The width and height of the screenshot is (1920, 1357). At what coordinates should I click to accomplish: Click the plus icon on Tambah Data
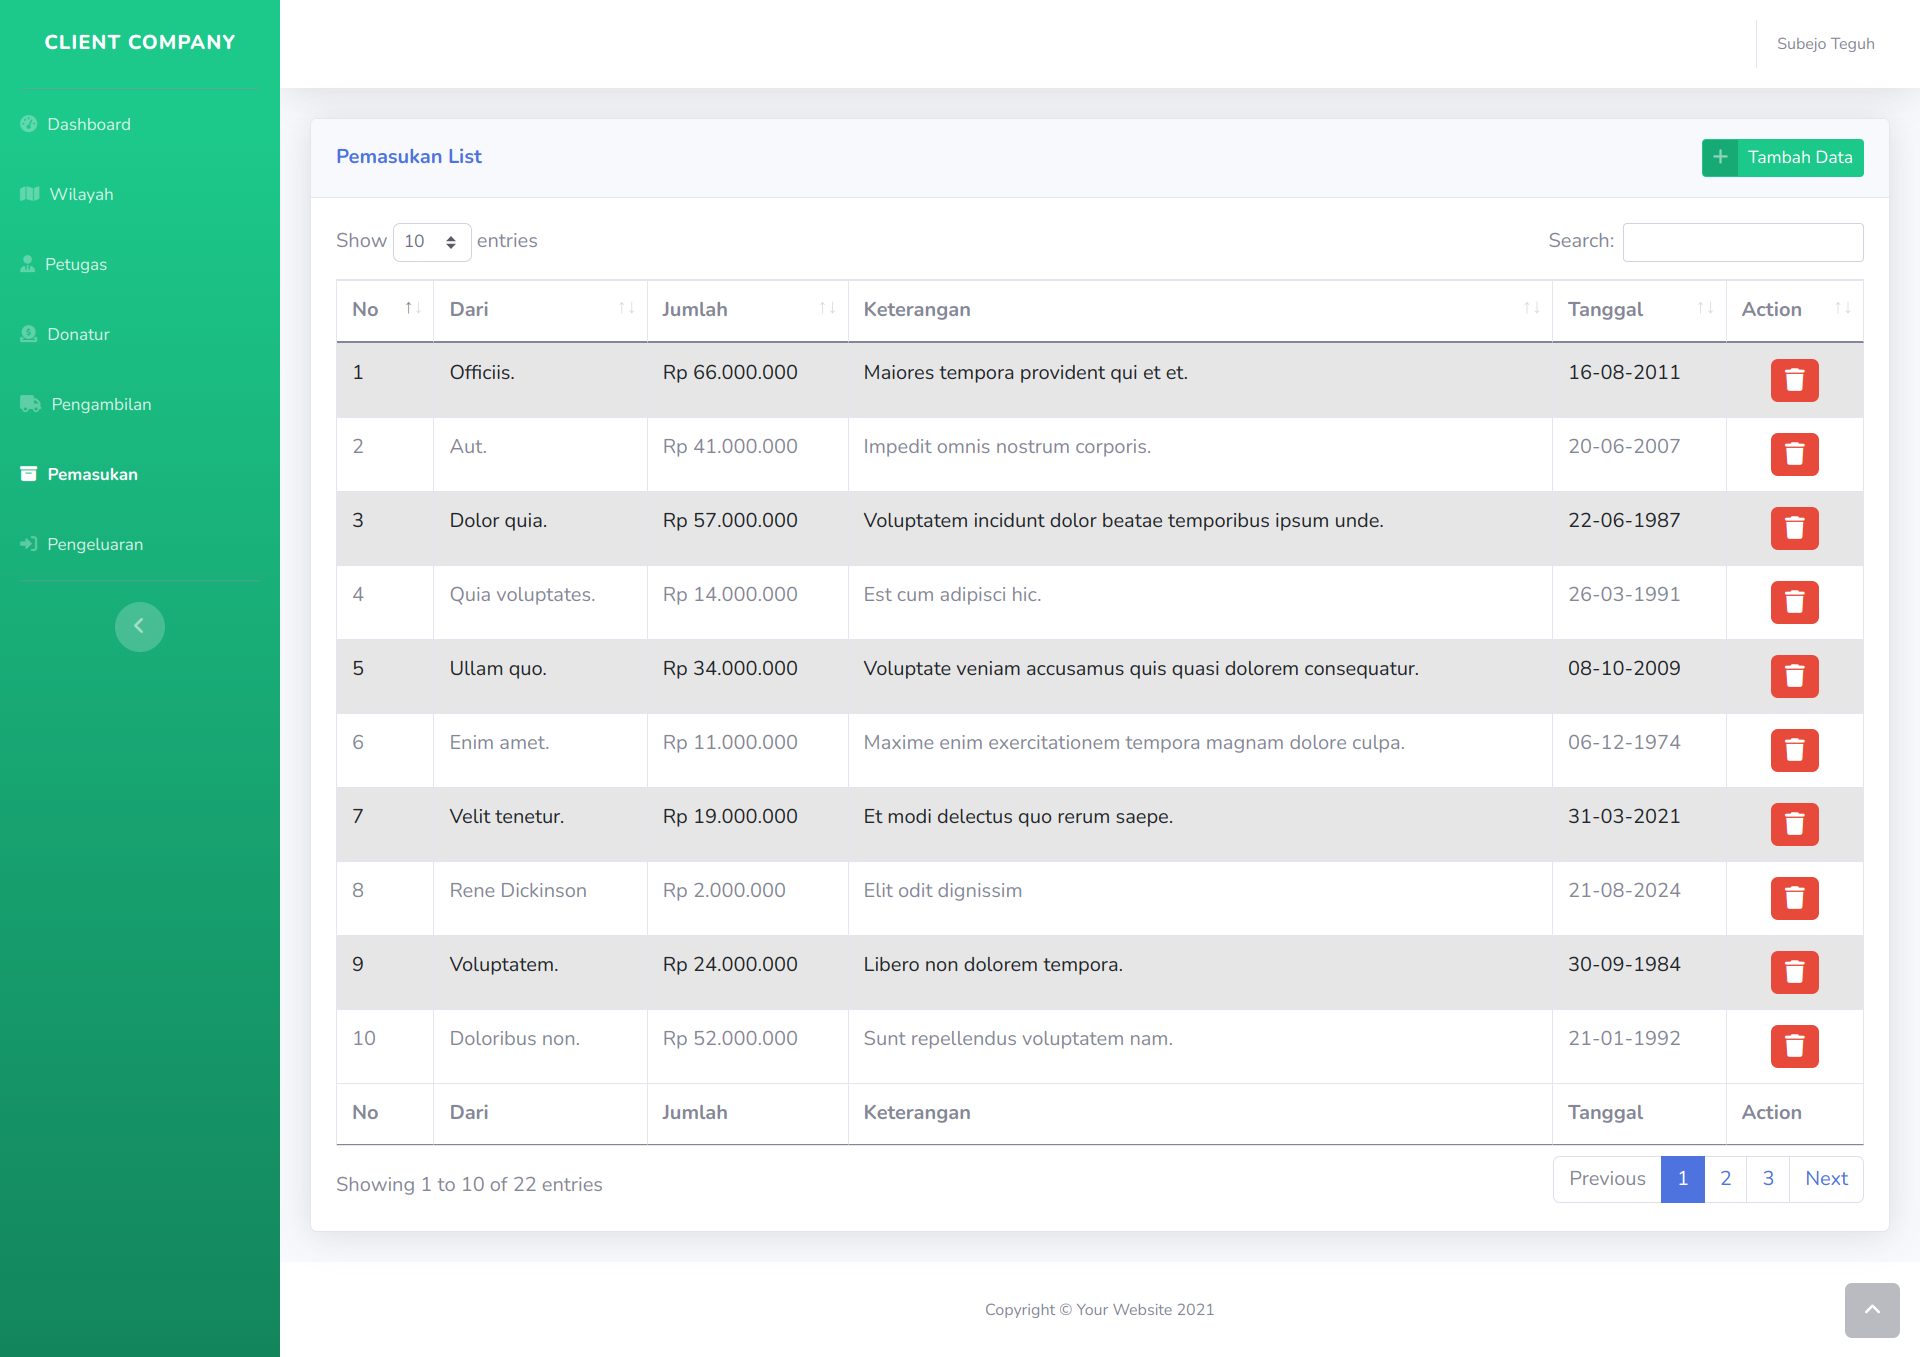[x=1720, y=157]
